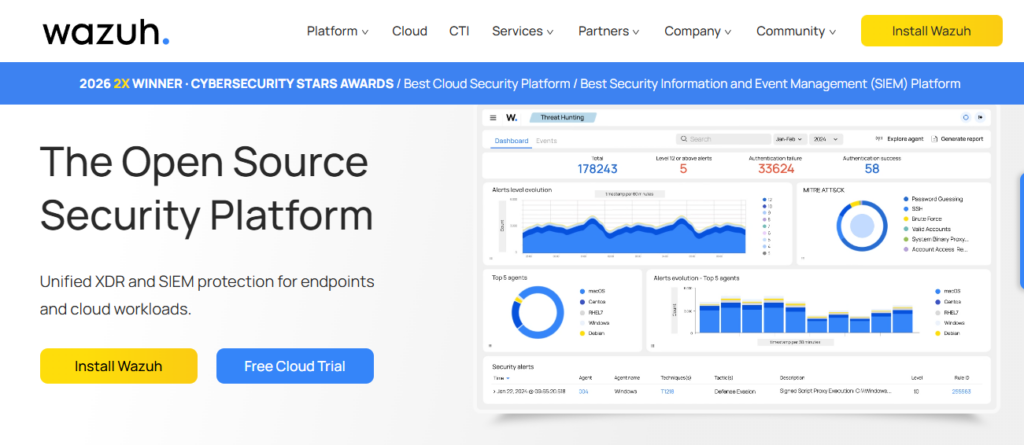
Task: Click the Total value 178243
Action: pos(597,169)
